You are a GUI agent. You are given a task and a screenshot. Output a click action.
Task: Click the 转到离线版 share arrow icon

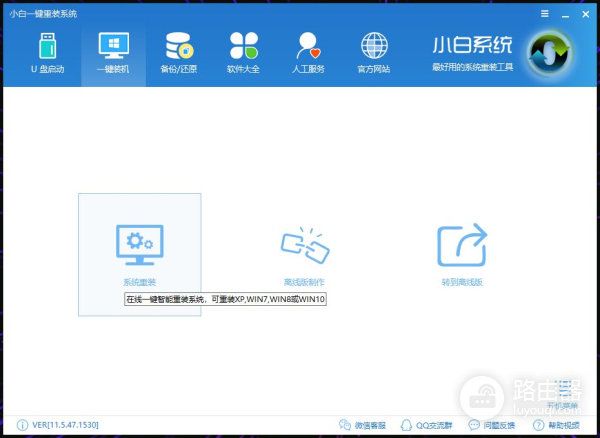(462, 245)
